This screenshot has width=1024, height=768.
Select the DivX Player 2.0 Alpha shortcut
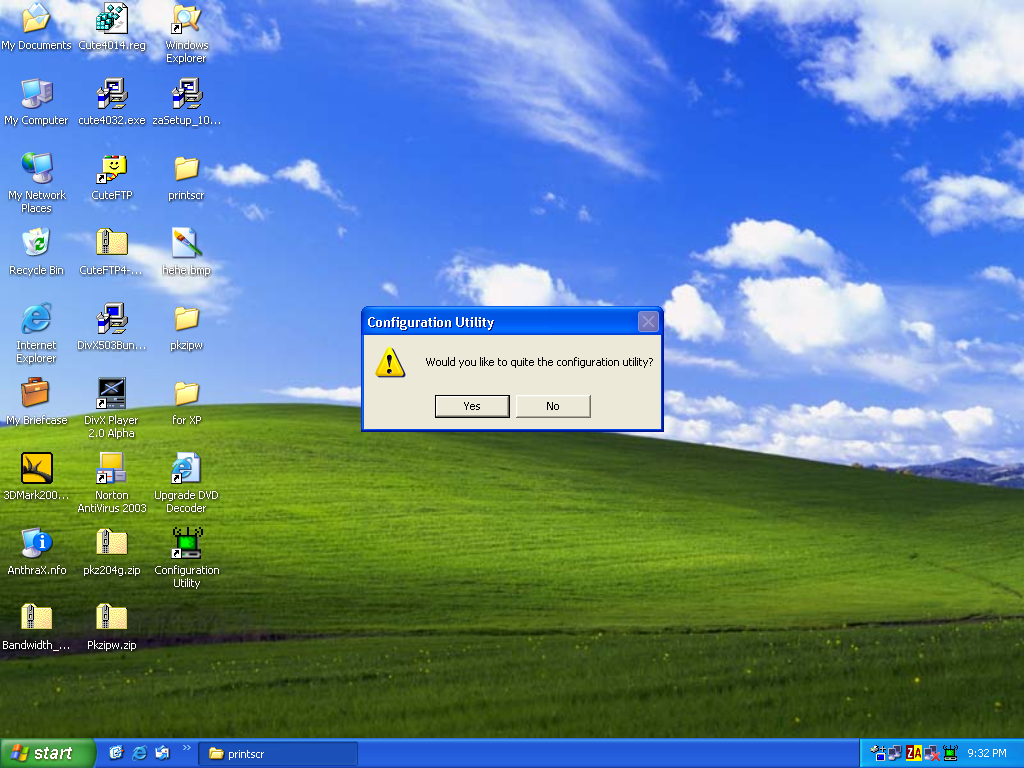click(x=112, y=408)
